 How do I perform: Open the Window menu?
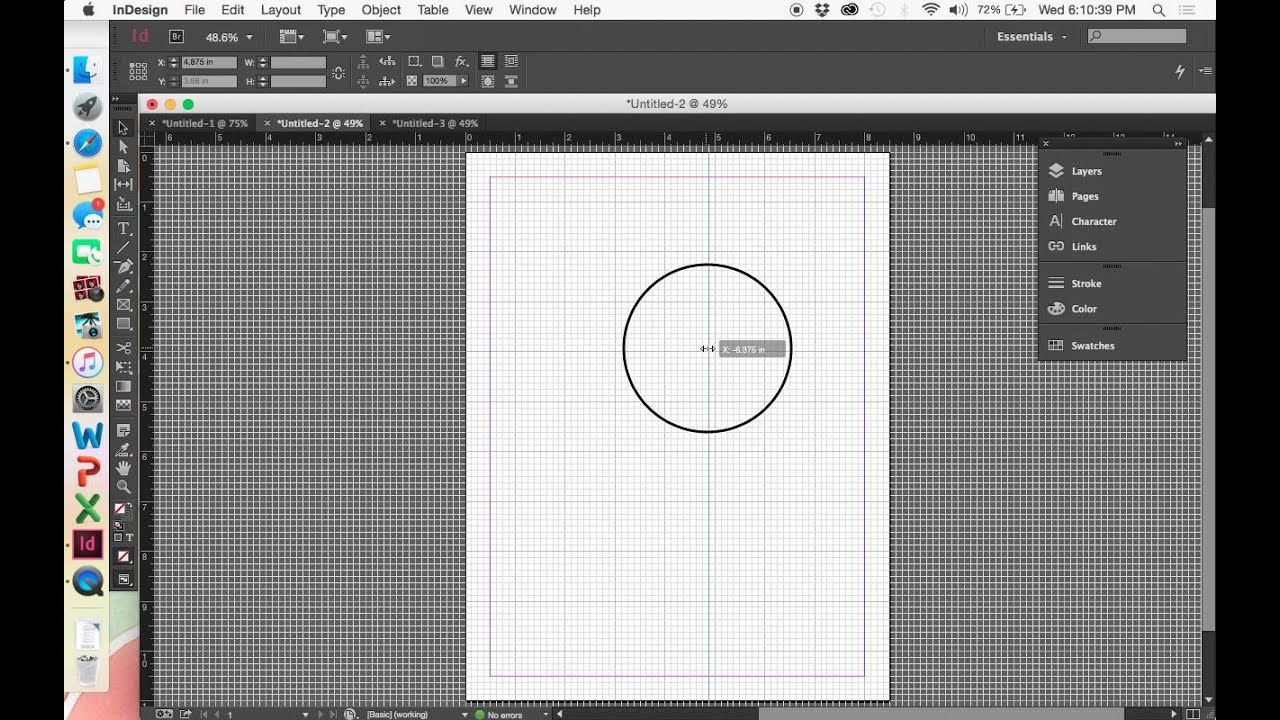coord(532,10)
